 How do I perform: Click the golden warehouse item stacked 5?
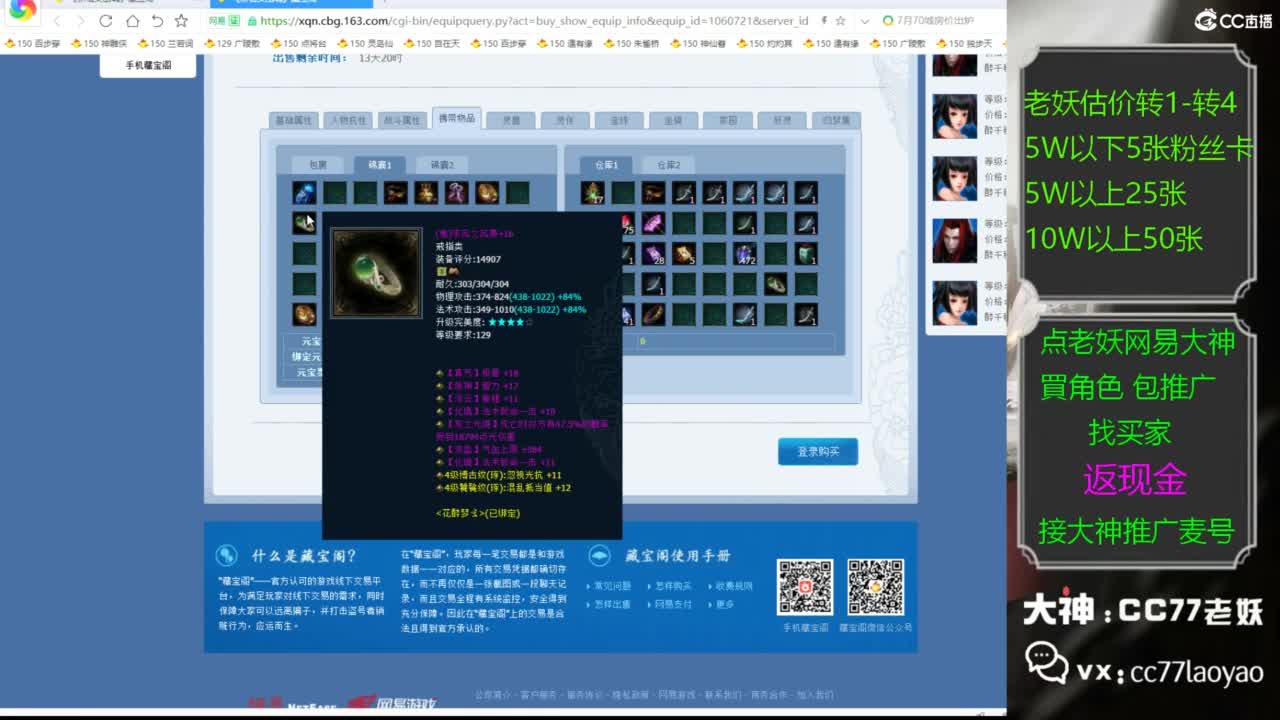(684, 254)
